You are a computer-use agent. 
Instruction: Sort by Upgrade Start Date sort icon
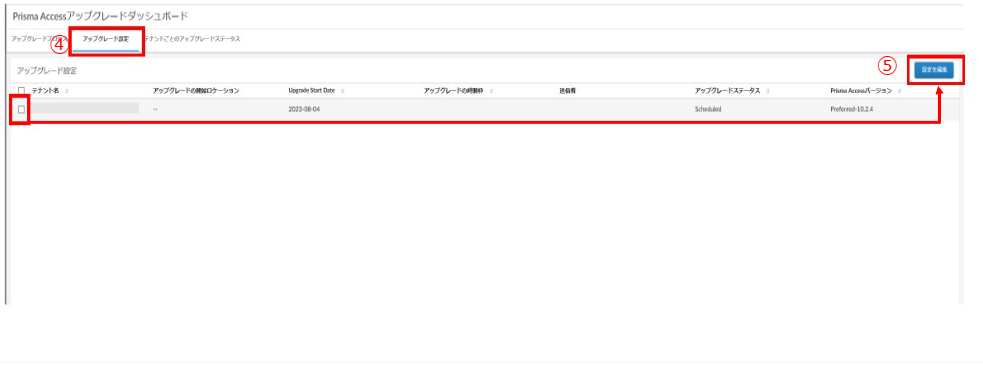(342, 91)
